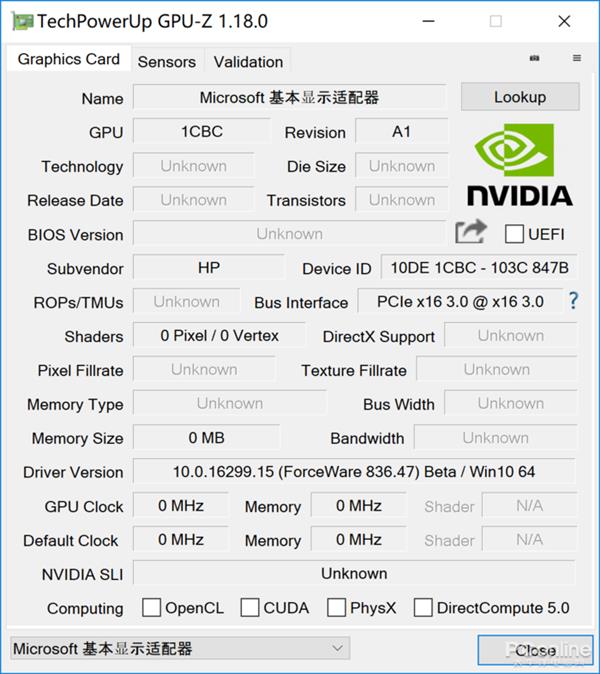Click the BIOS export share icon
600x674 pixels.
(x=471, y=232)
